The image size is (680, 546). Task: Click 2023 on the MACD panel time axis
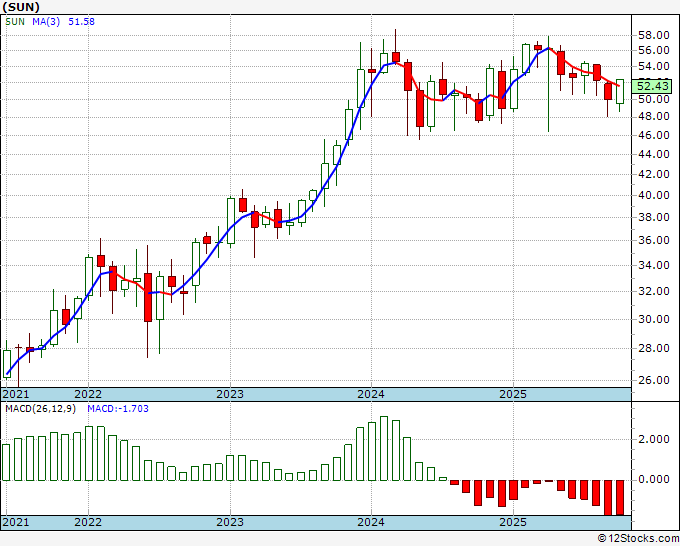coord(230,522)
